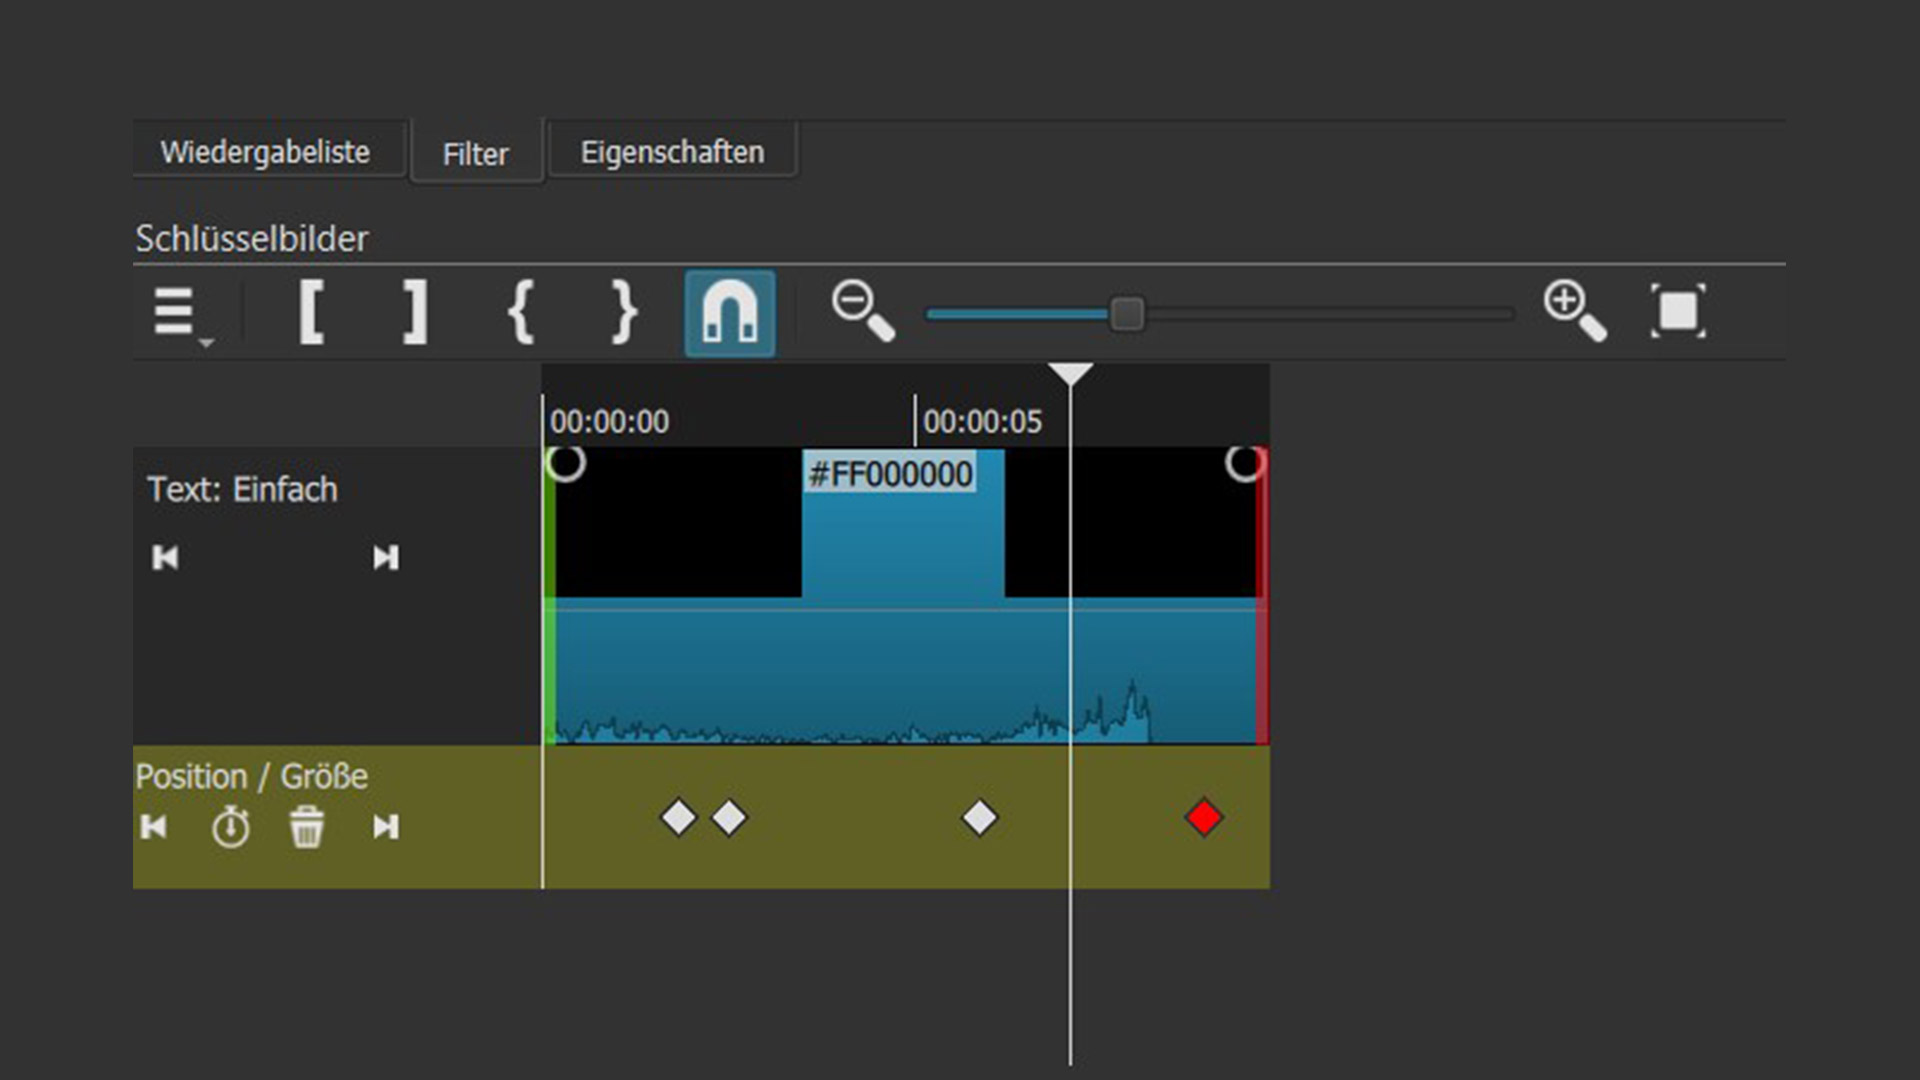
Task: Jump to next keyframe in Position / Größe
Action: (385, 827)
